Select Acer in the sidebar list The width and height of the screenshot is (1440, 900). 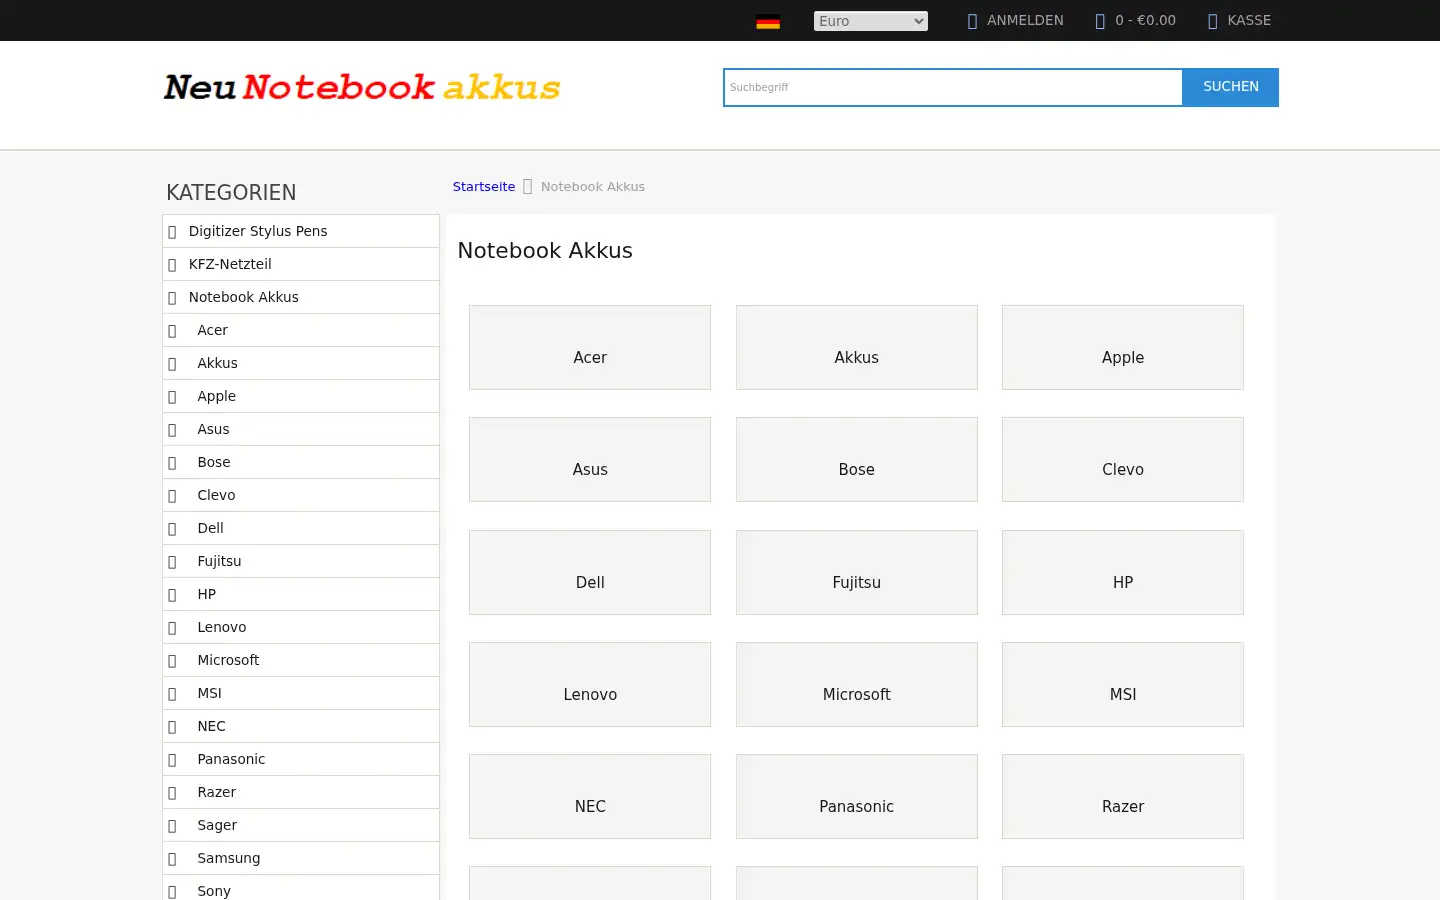[301, 330]
